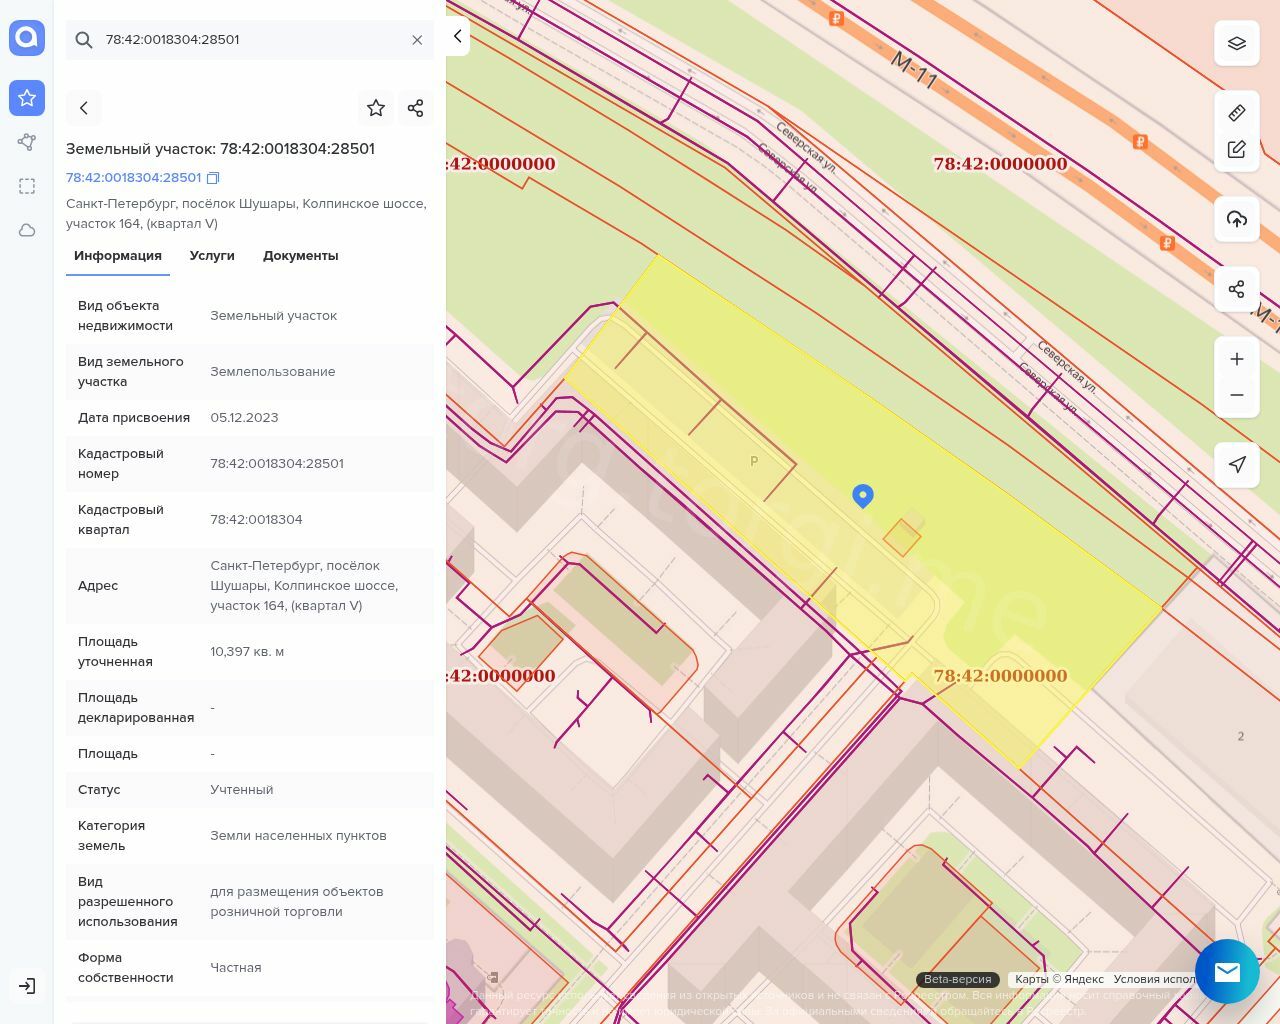Viewport: 1280px width, 1024px height.
Task: Zoom out on the map
Action: point(1237,395)
